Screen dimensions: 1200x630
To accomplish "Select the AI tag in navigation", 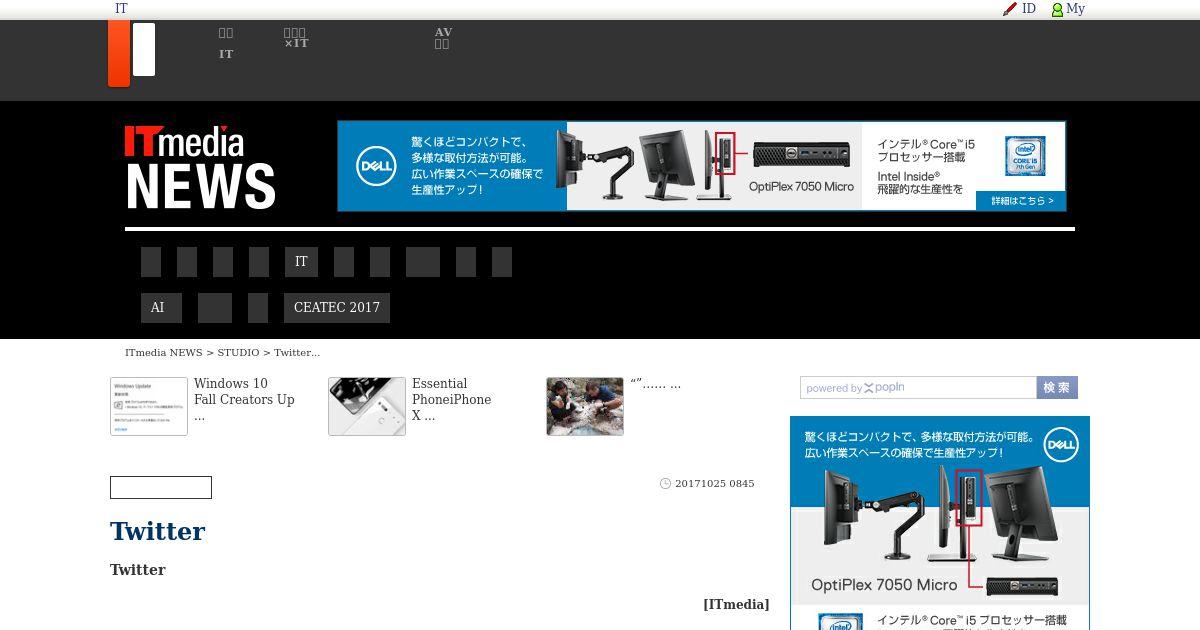I will tap(161, 308).
